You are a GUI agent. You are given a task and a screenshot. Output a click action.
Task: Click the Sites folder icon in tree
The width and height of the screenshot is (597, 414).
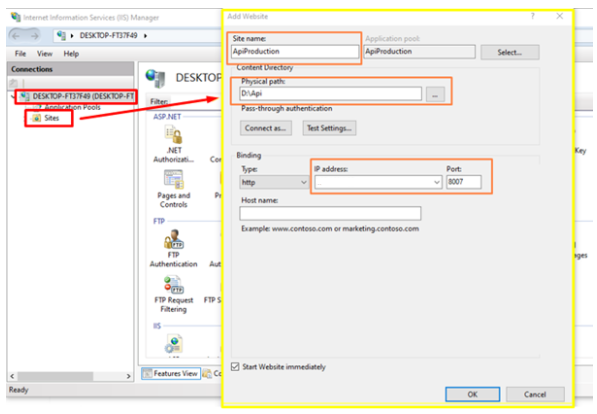37,118
